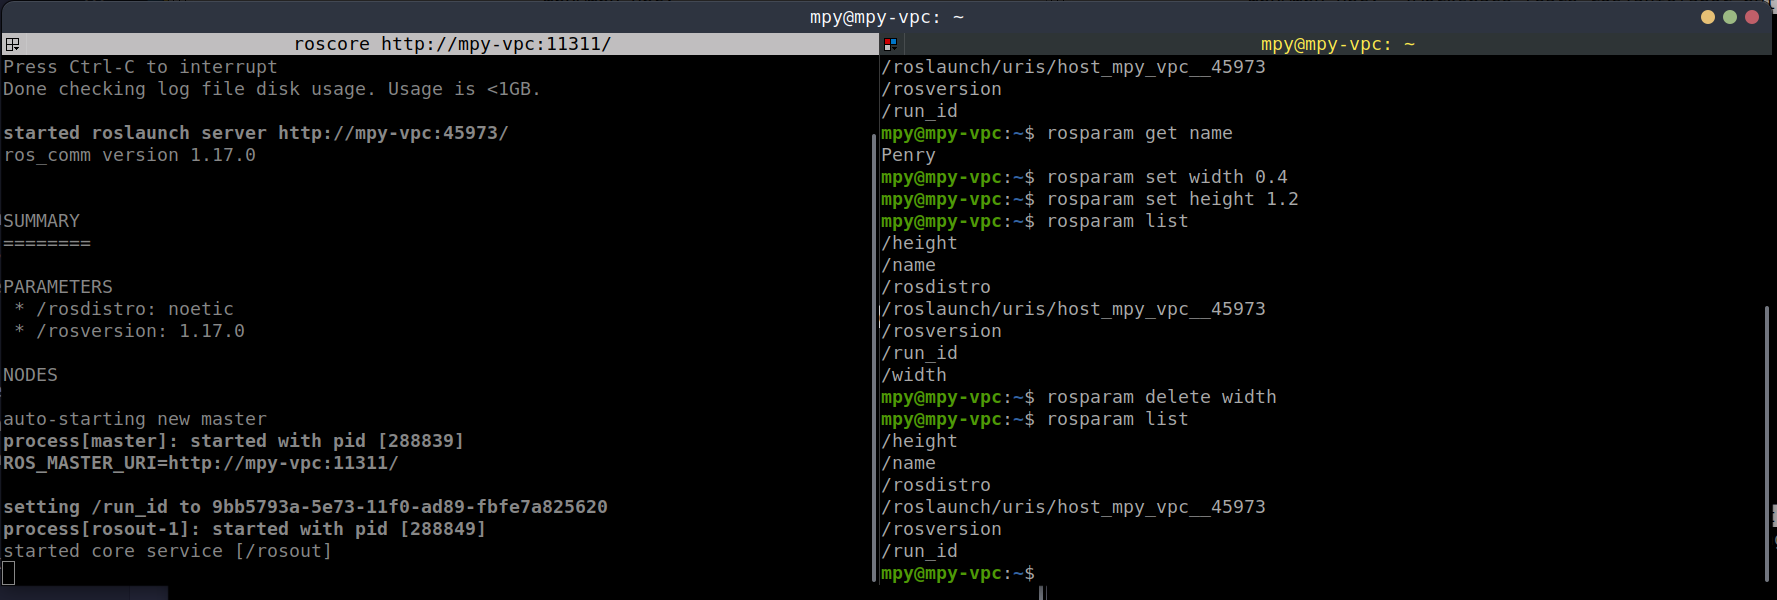Viewport: 1777px width, 600px height.
Task: Click the grouping icon in the right terminal pane
Action: click(890, 44)
